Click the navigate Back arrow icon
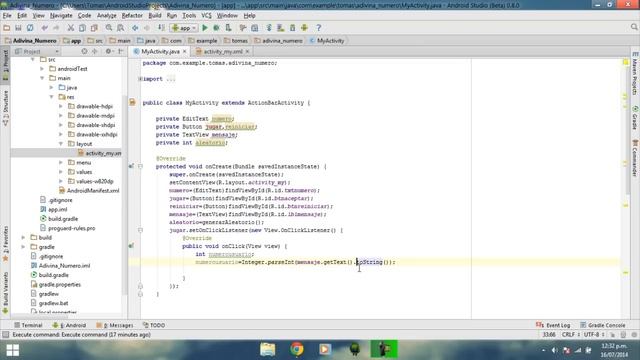640x360 pixels. [x=135, y=28]
